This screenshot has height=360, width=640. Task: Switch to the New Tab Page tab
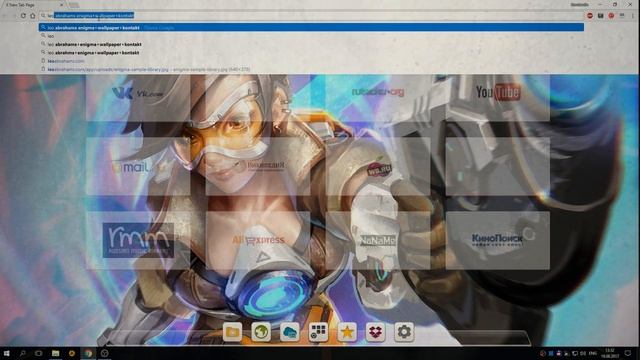[x=33, y=5]
